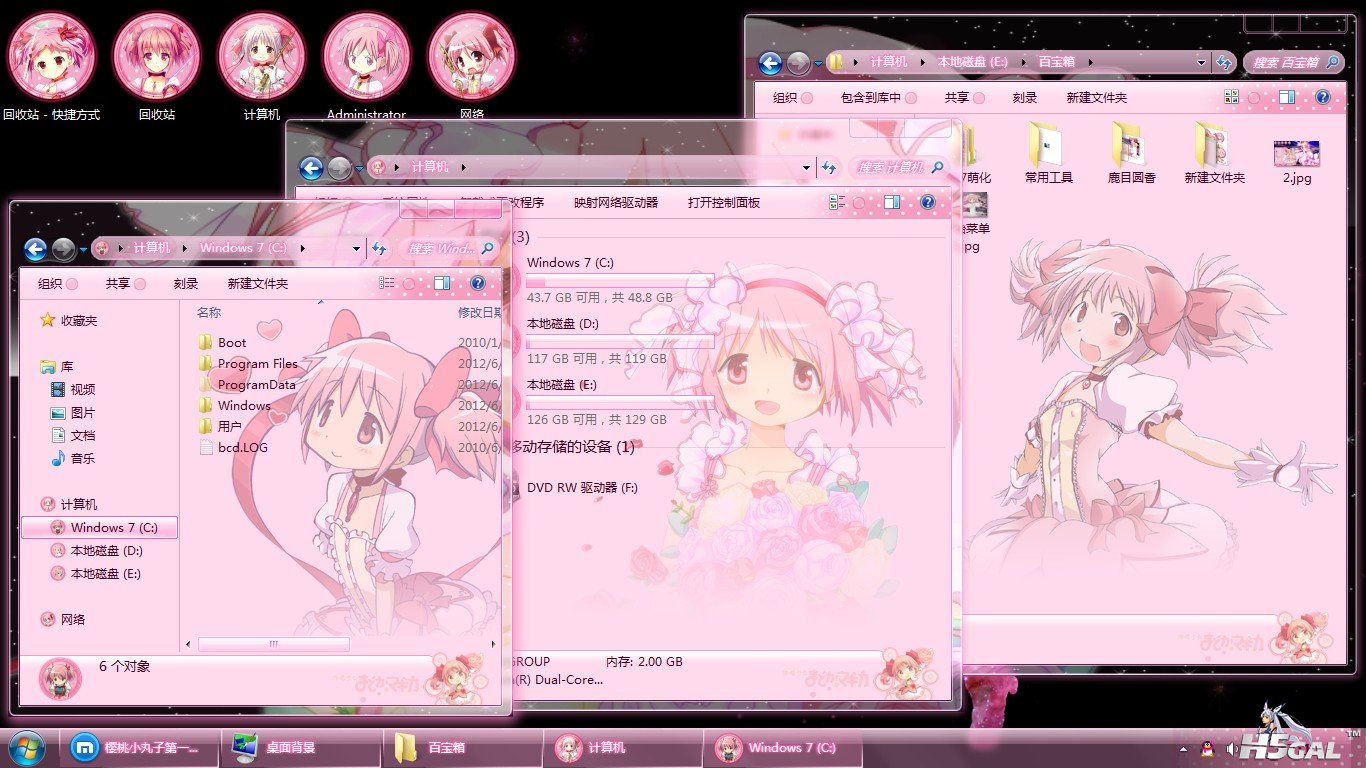The image size is (1366, 768).
Task: Select 网络 in the navigation pane
Action: 63,620
